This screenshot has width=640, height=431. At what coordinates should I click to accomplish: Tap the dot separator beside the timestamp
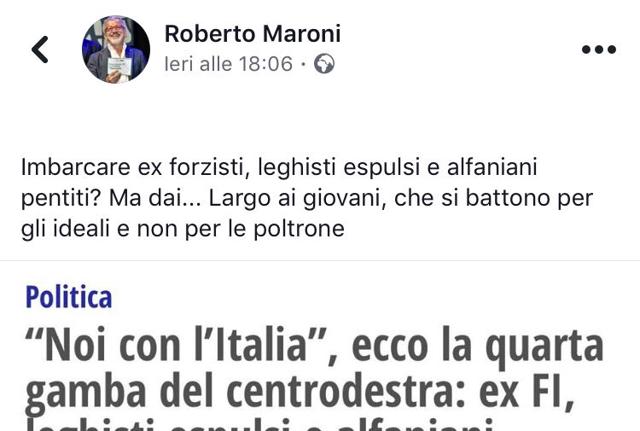coord(303,64)
